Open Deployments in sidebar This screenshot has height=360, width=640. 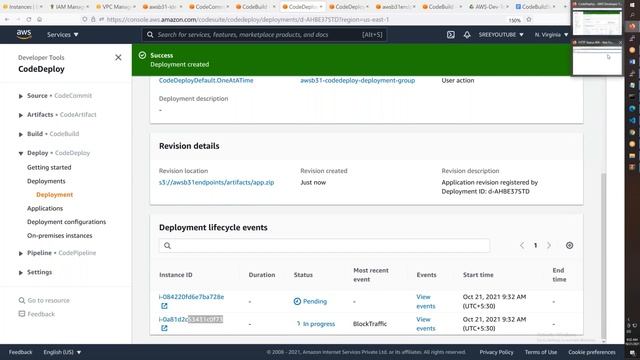46,181
